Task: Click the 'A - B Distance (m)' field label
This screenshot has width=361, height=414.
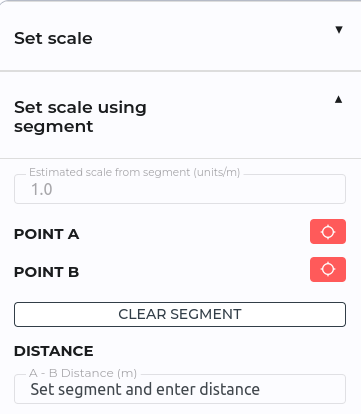Action: click(x=83, y=373)
